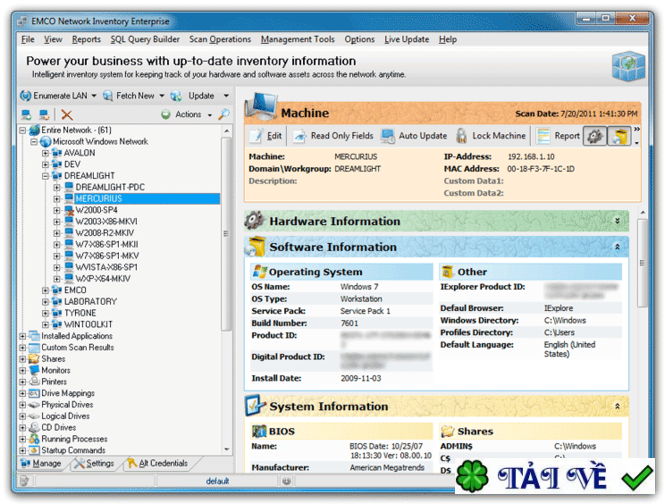
Task: Click the Custom Scan Results icon
Action: pyautogui.click(x=34, y=347)
